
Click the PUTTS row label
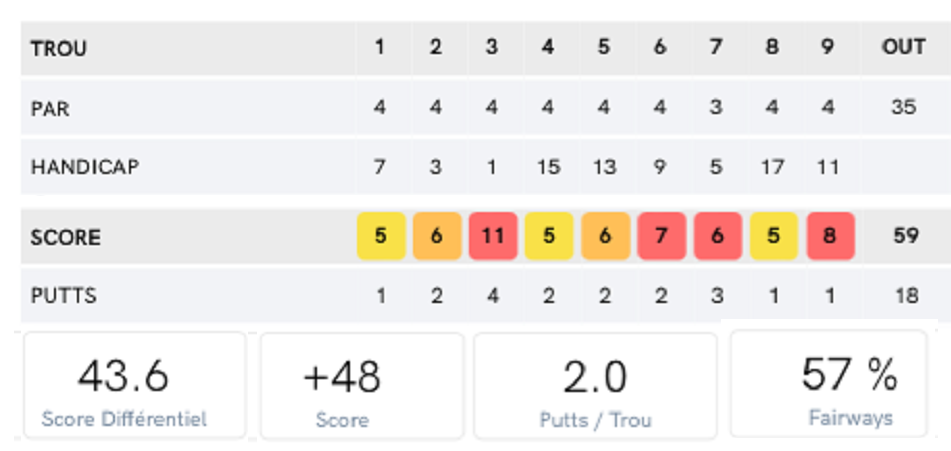pos(65,296)
